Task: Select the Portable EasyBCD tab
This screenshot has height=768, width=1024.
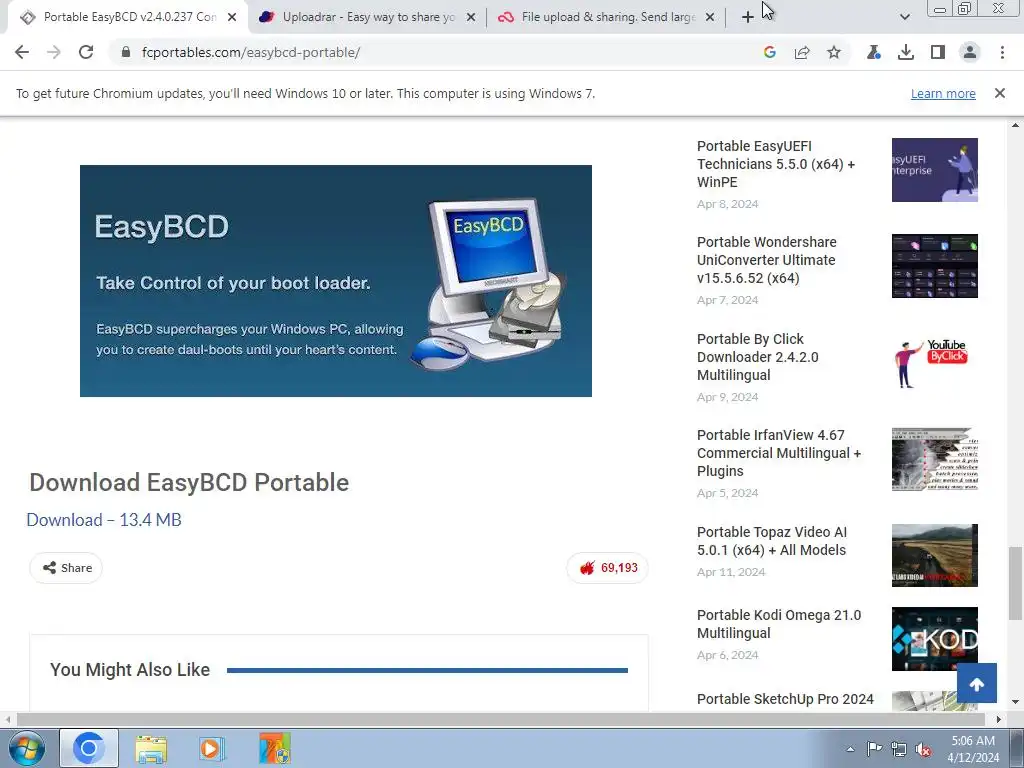Action: click(x=129, y=17)
